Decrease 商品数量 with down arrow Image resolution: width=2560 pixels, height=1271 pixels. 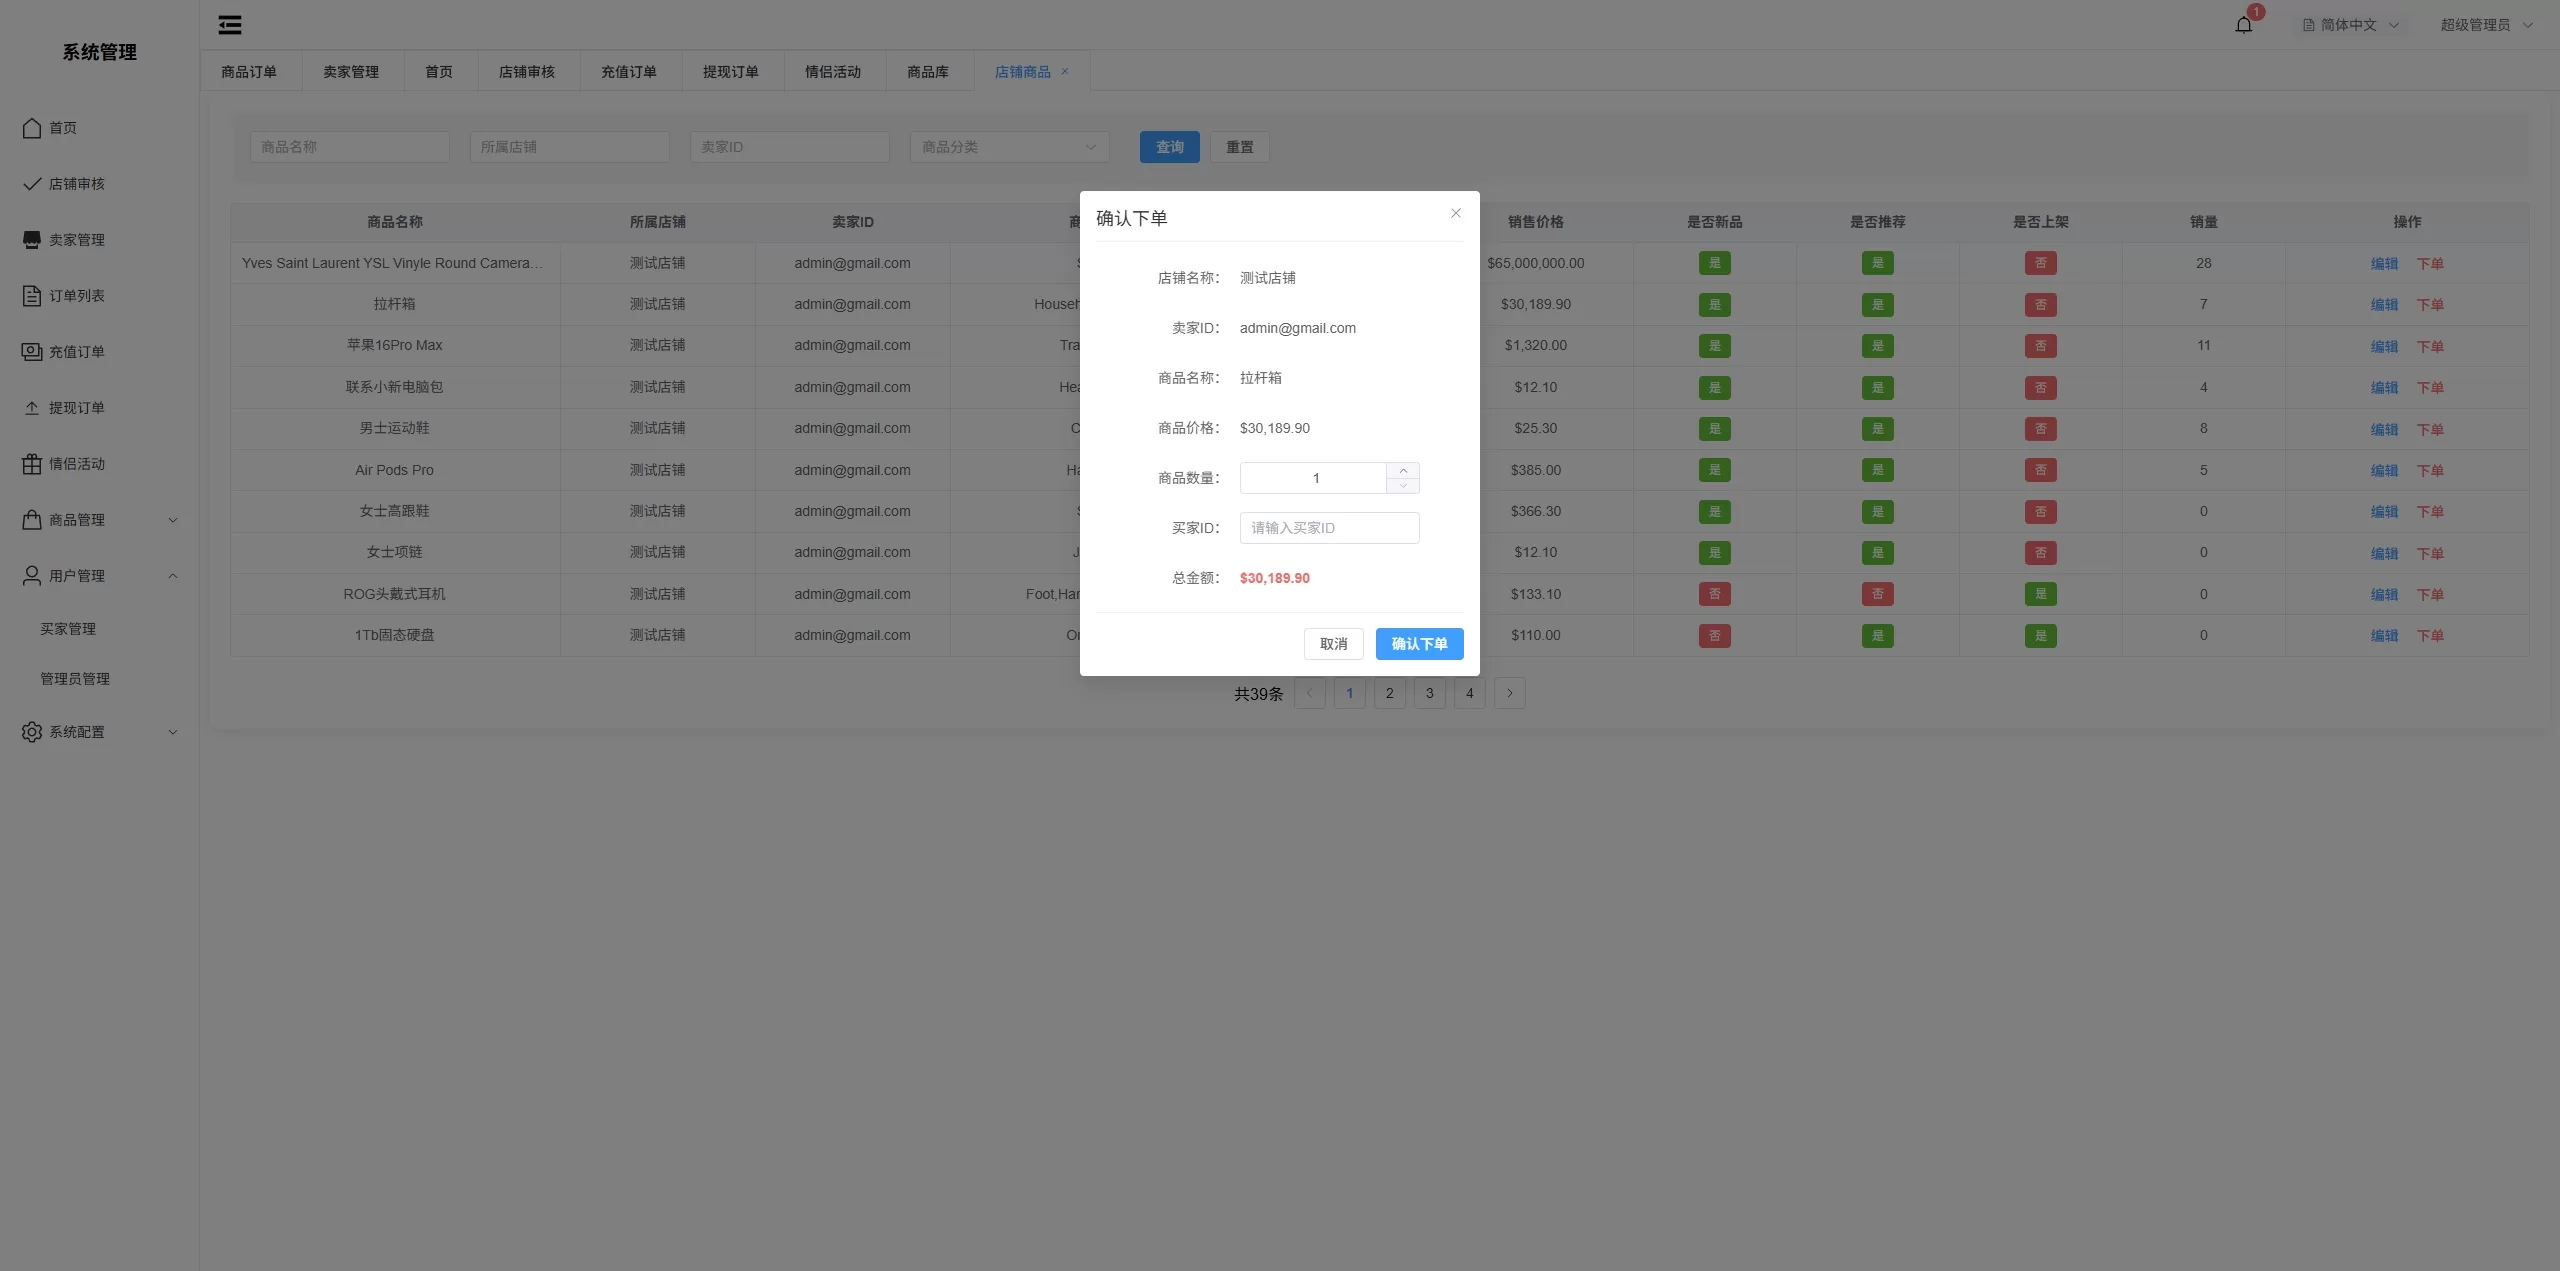click(x=1403, y=486)
